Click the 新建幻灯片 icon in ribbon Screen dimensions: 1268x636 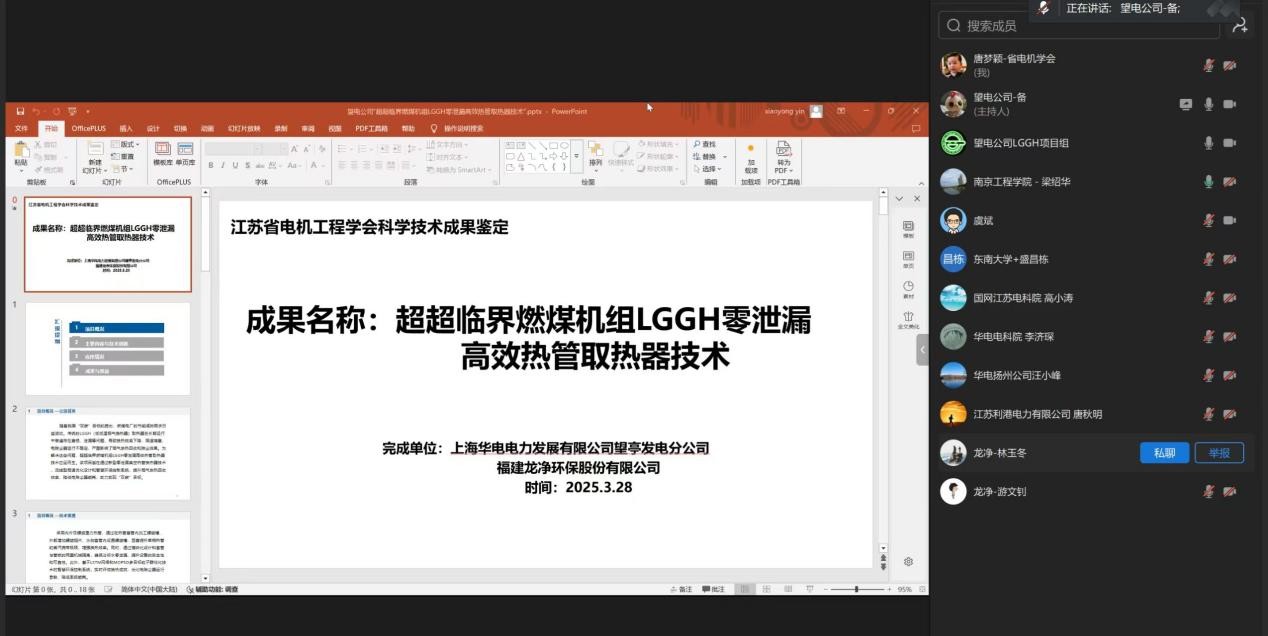pos(94,153)
